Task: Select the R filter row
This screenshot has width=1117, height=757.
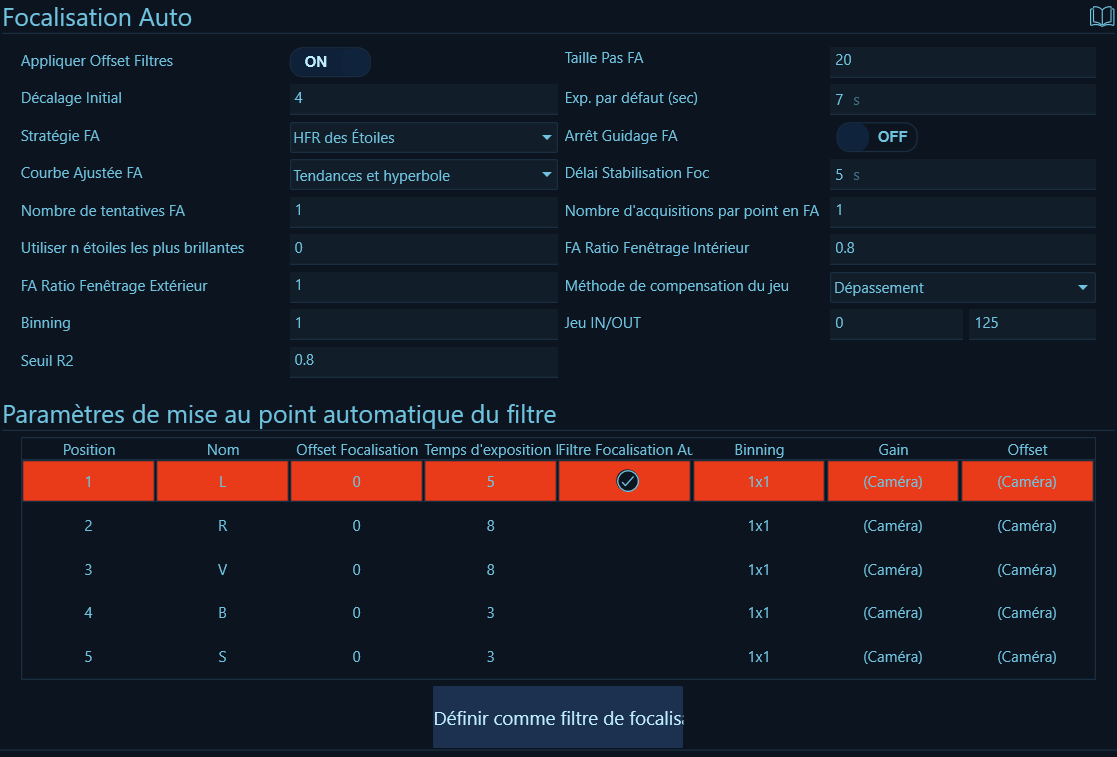Action: click(223, 526)
